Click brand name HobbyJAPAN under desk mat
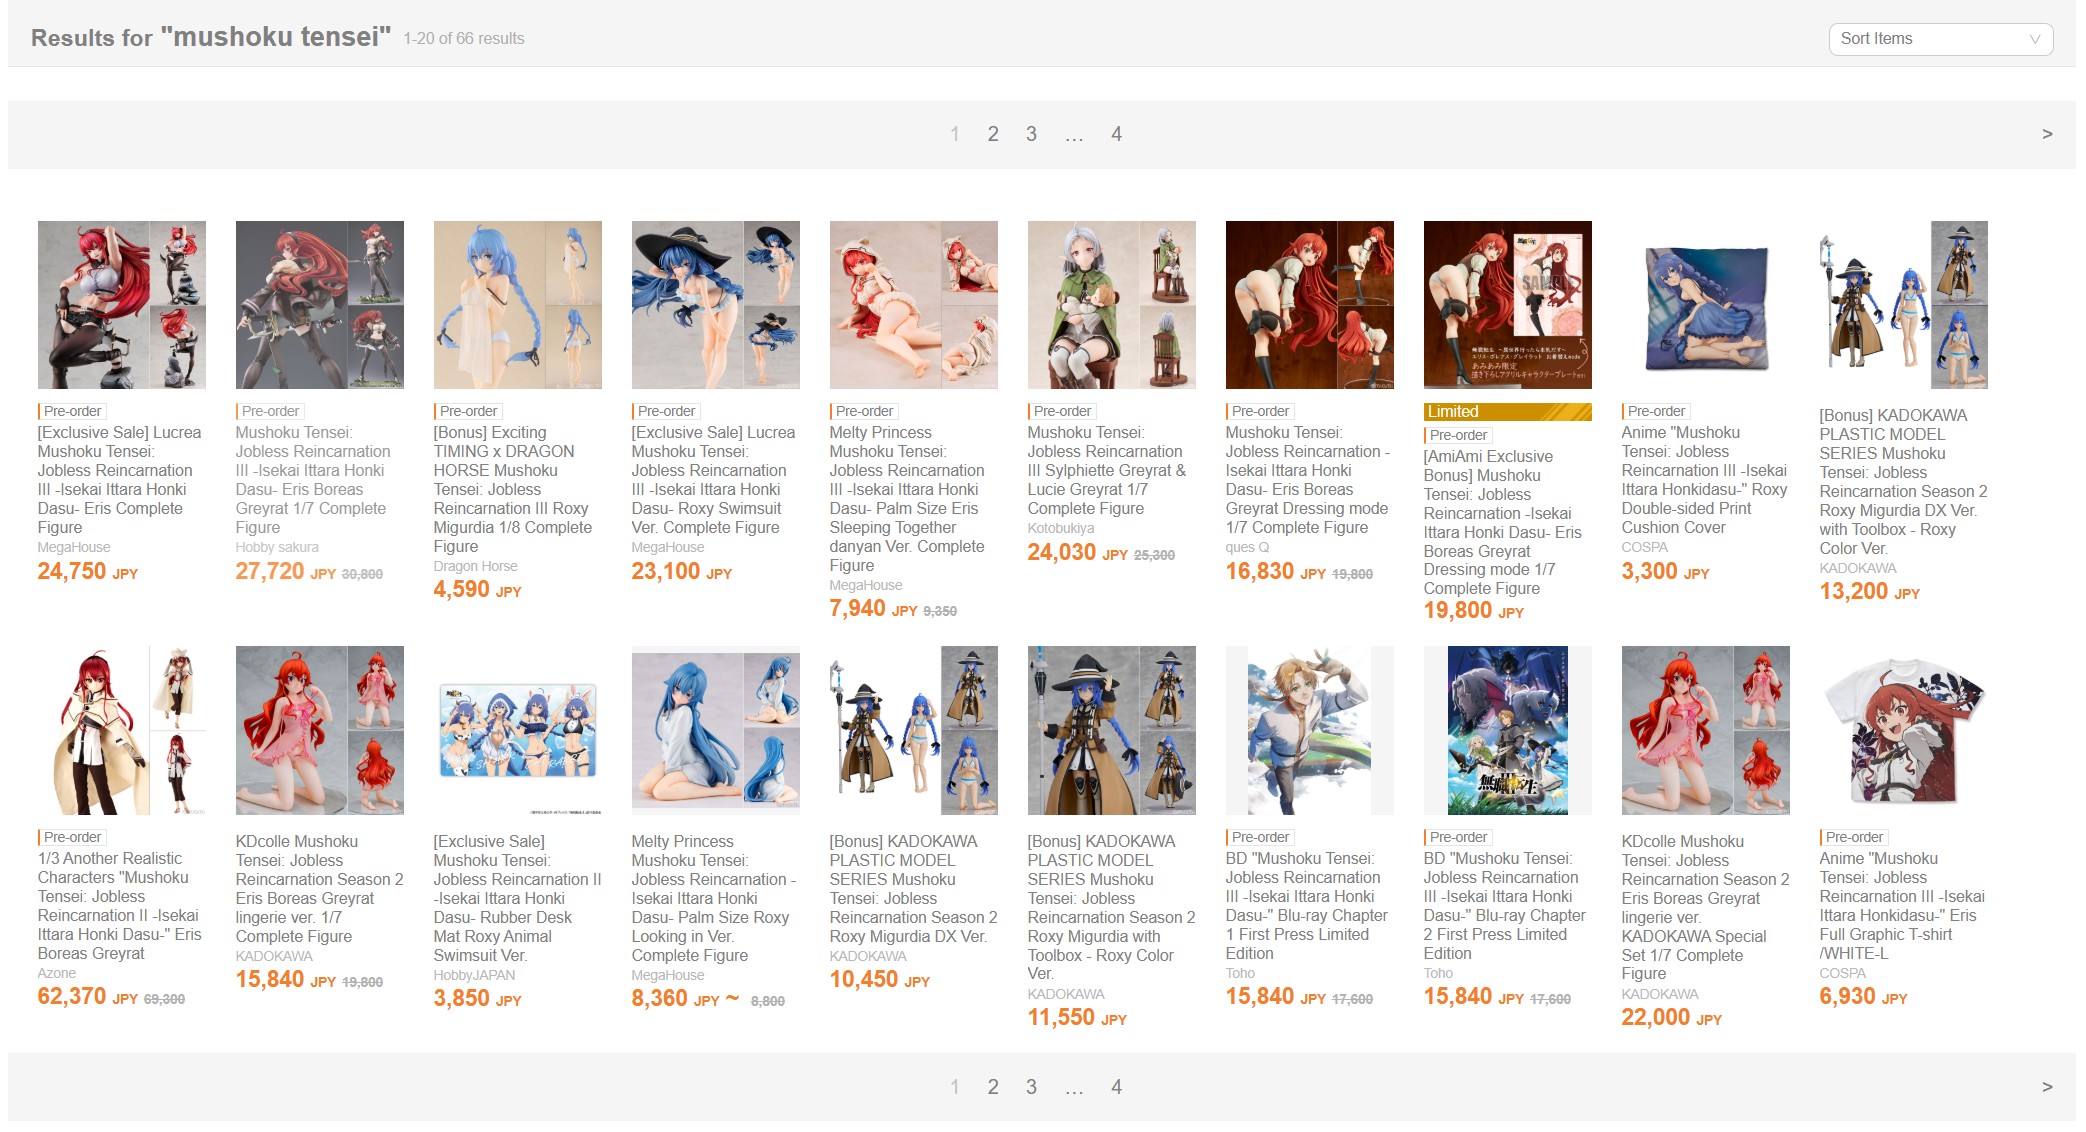 (475, 975)
